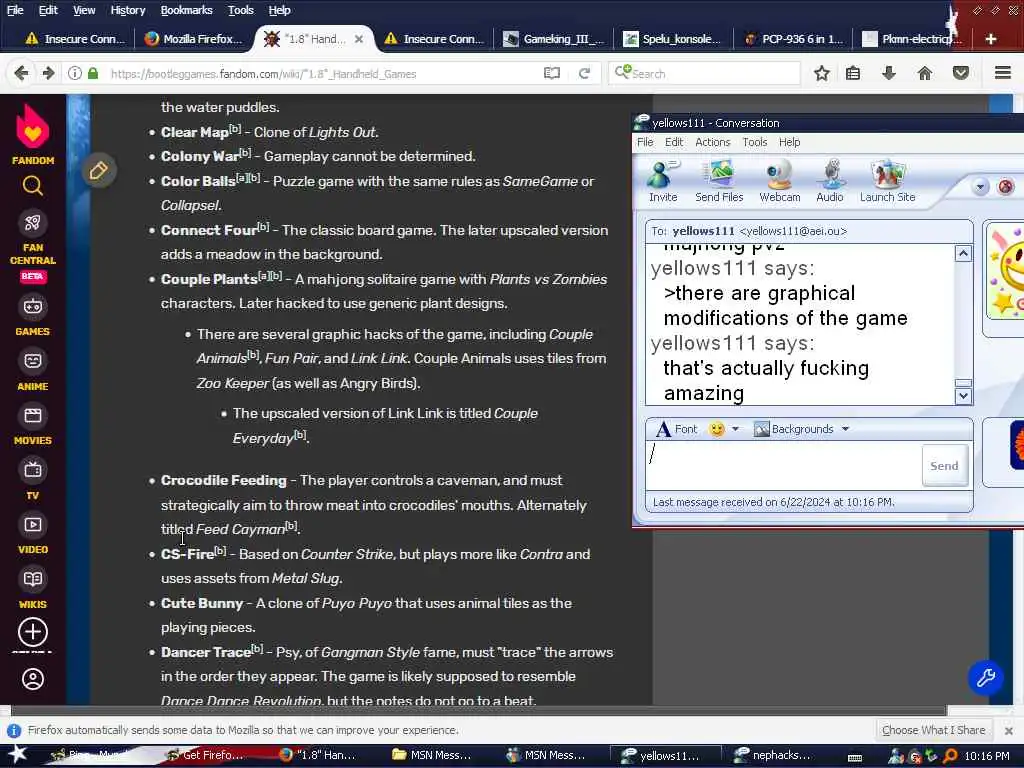This screenshot has height=768, width=1024.
Task: Open the Fandom sidebar search icon
Action: 33,187
